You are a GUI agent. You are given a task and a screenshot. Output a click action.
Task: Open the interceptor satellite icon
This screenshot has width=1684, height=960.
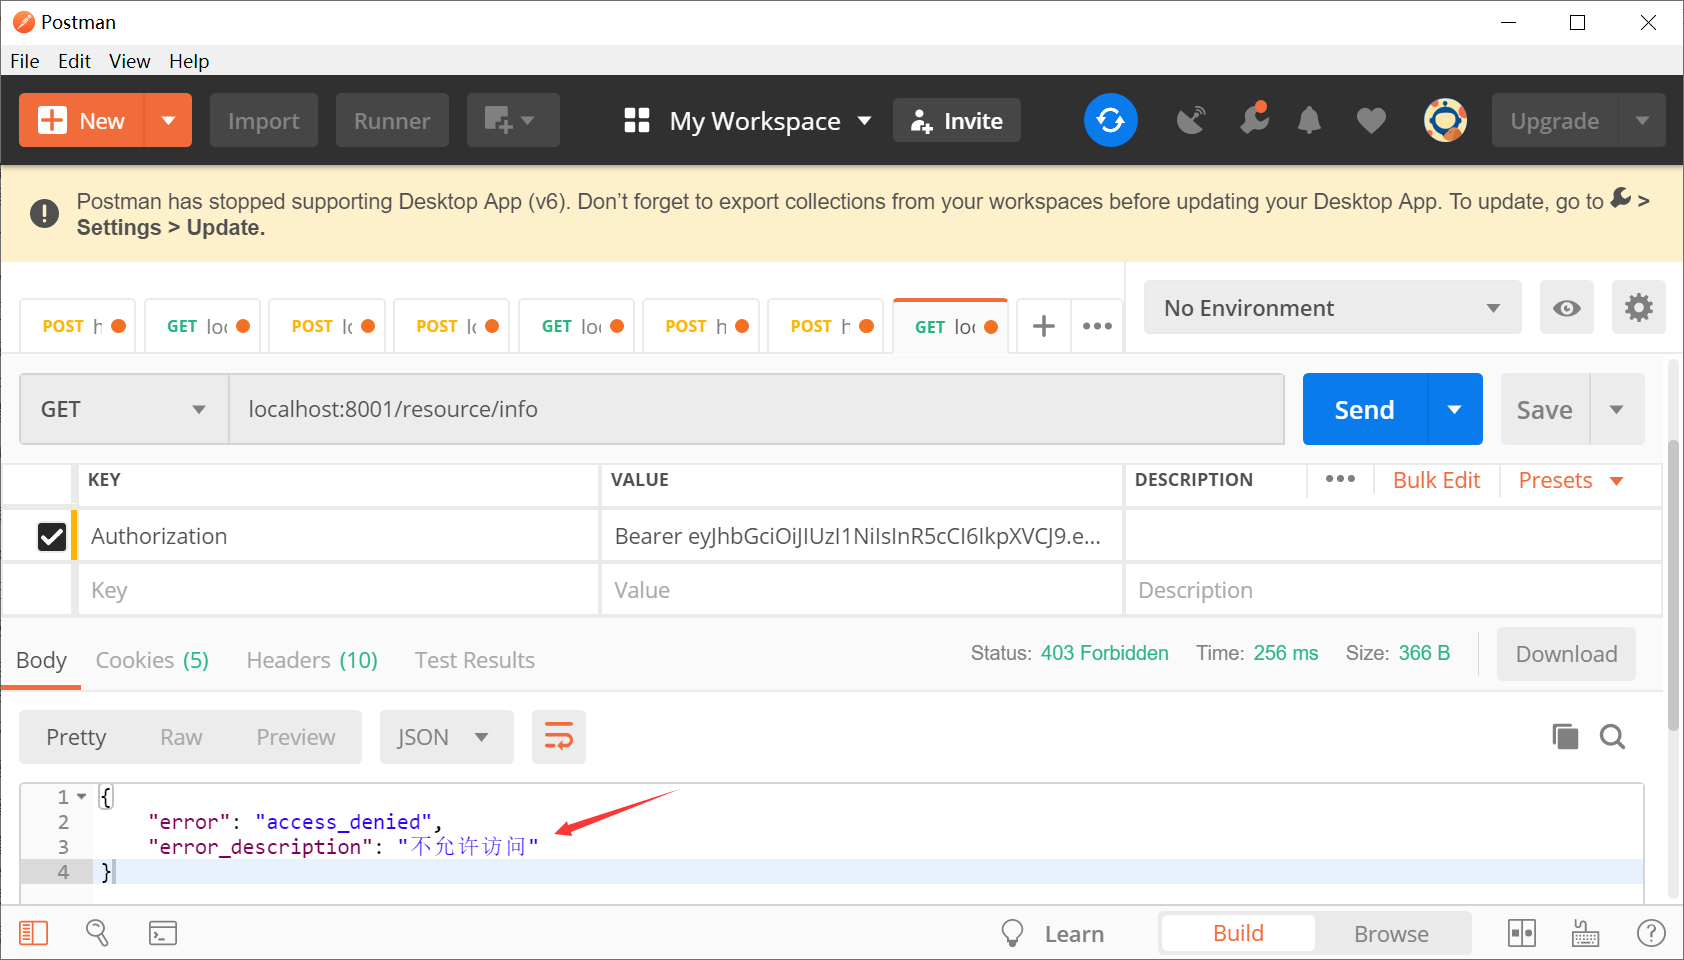click(1191, 121)
